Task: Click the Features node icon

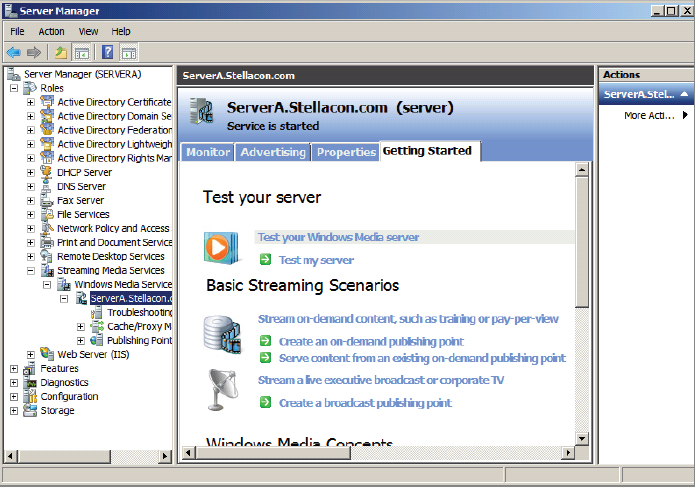Action: tap(30, 368)
